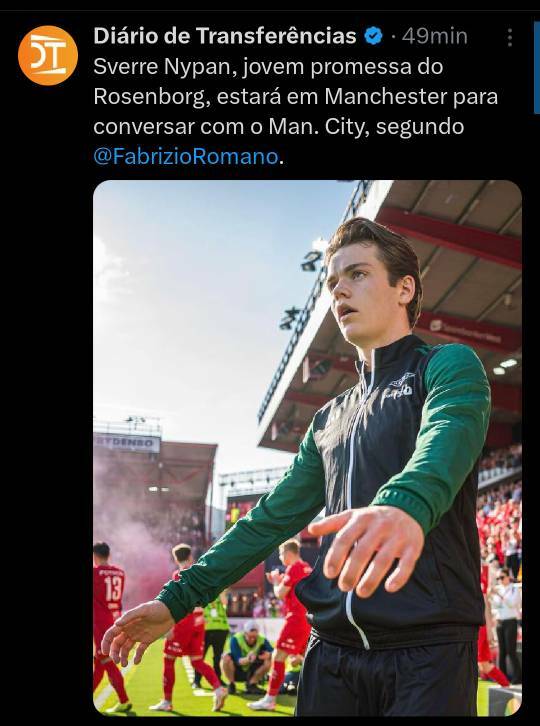
Task: Open the attached photo of the player
Action: 308,448
